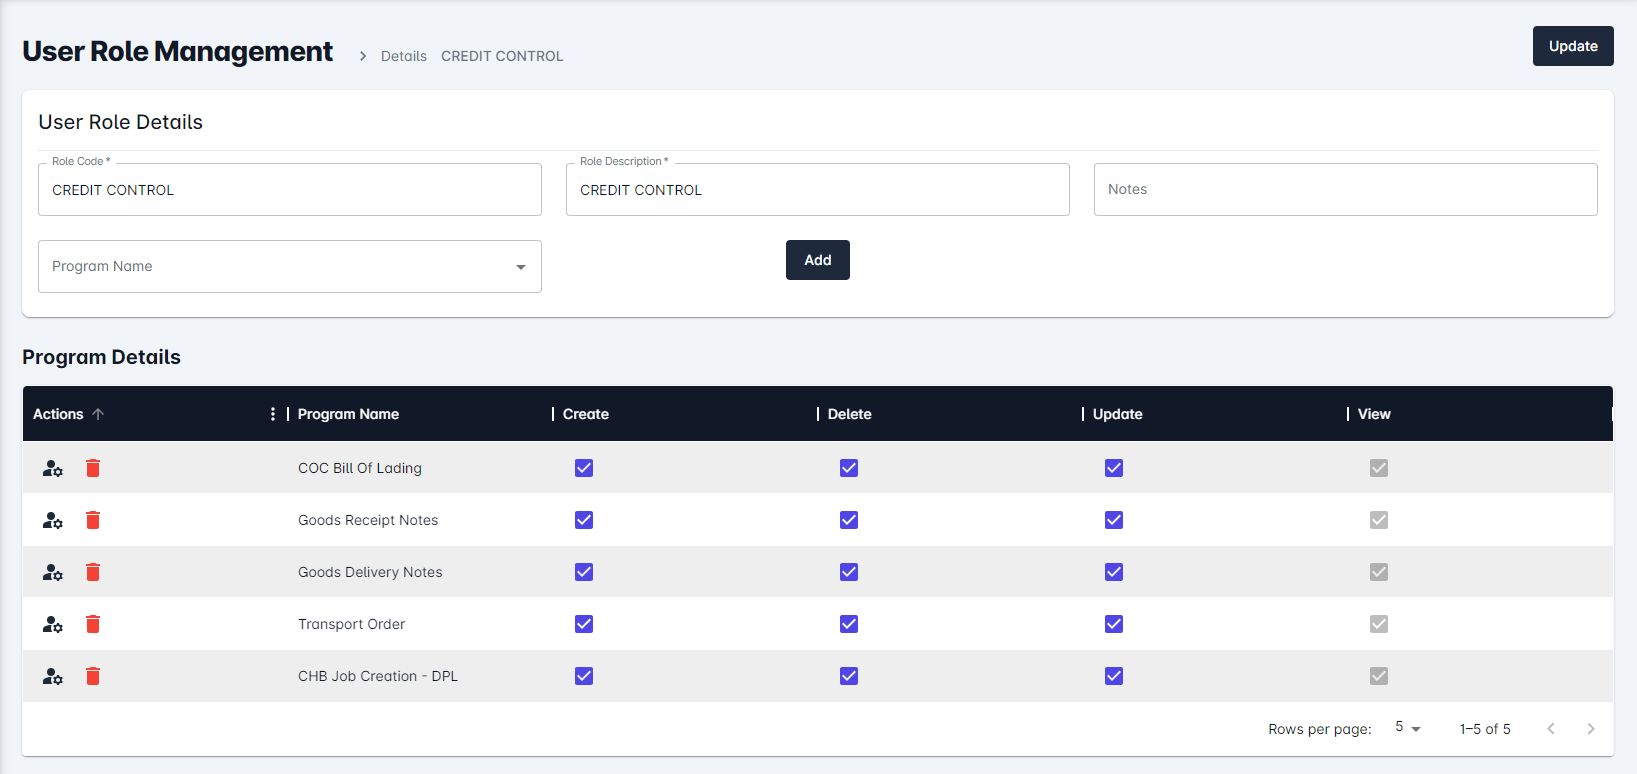
Task: Open user settings for Goods Delivery Notes
Action: pos(53,572)
